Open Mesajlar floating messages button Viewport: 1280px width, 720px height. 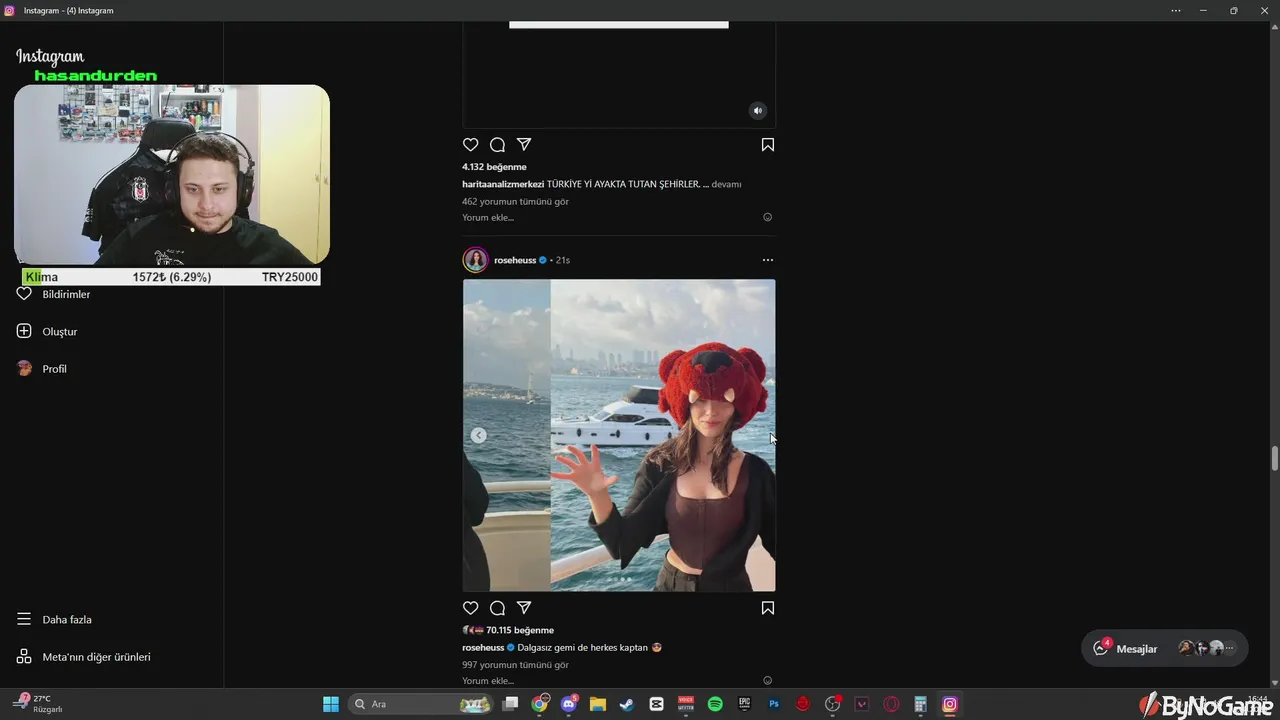pyautogui.click(x=1165, y=648)
